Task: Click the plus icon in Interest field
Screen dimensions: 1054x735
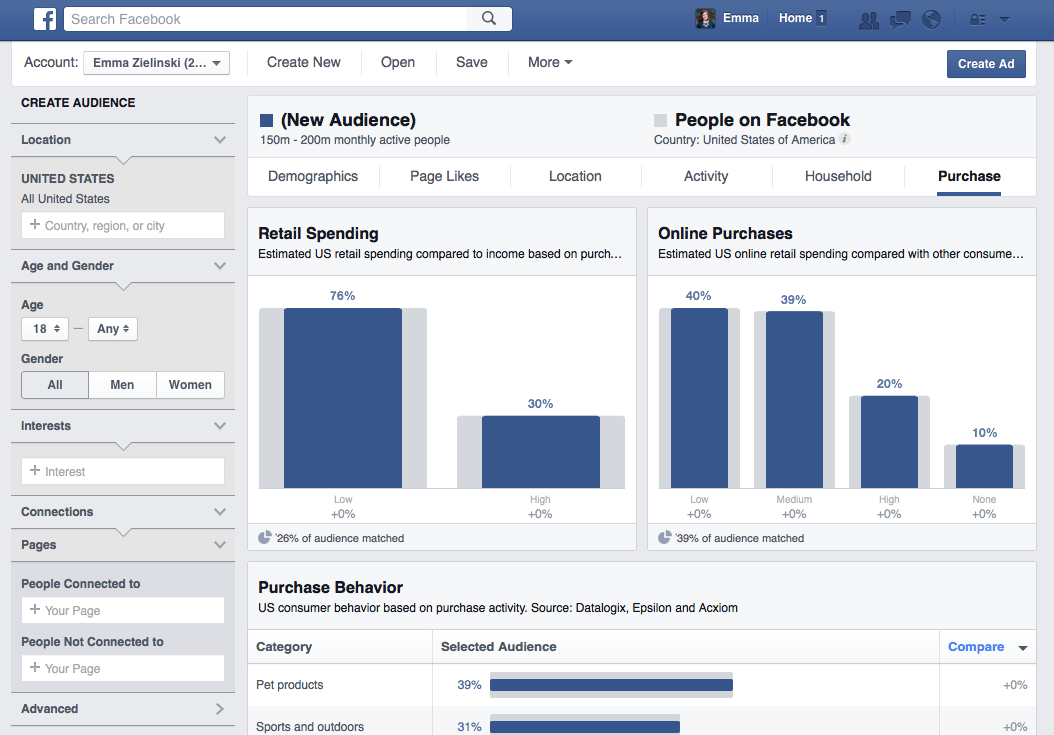Action: pyautogui.click(x=35, y=470)
